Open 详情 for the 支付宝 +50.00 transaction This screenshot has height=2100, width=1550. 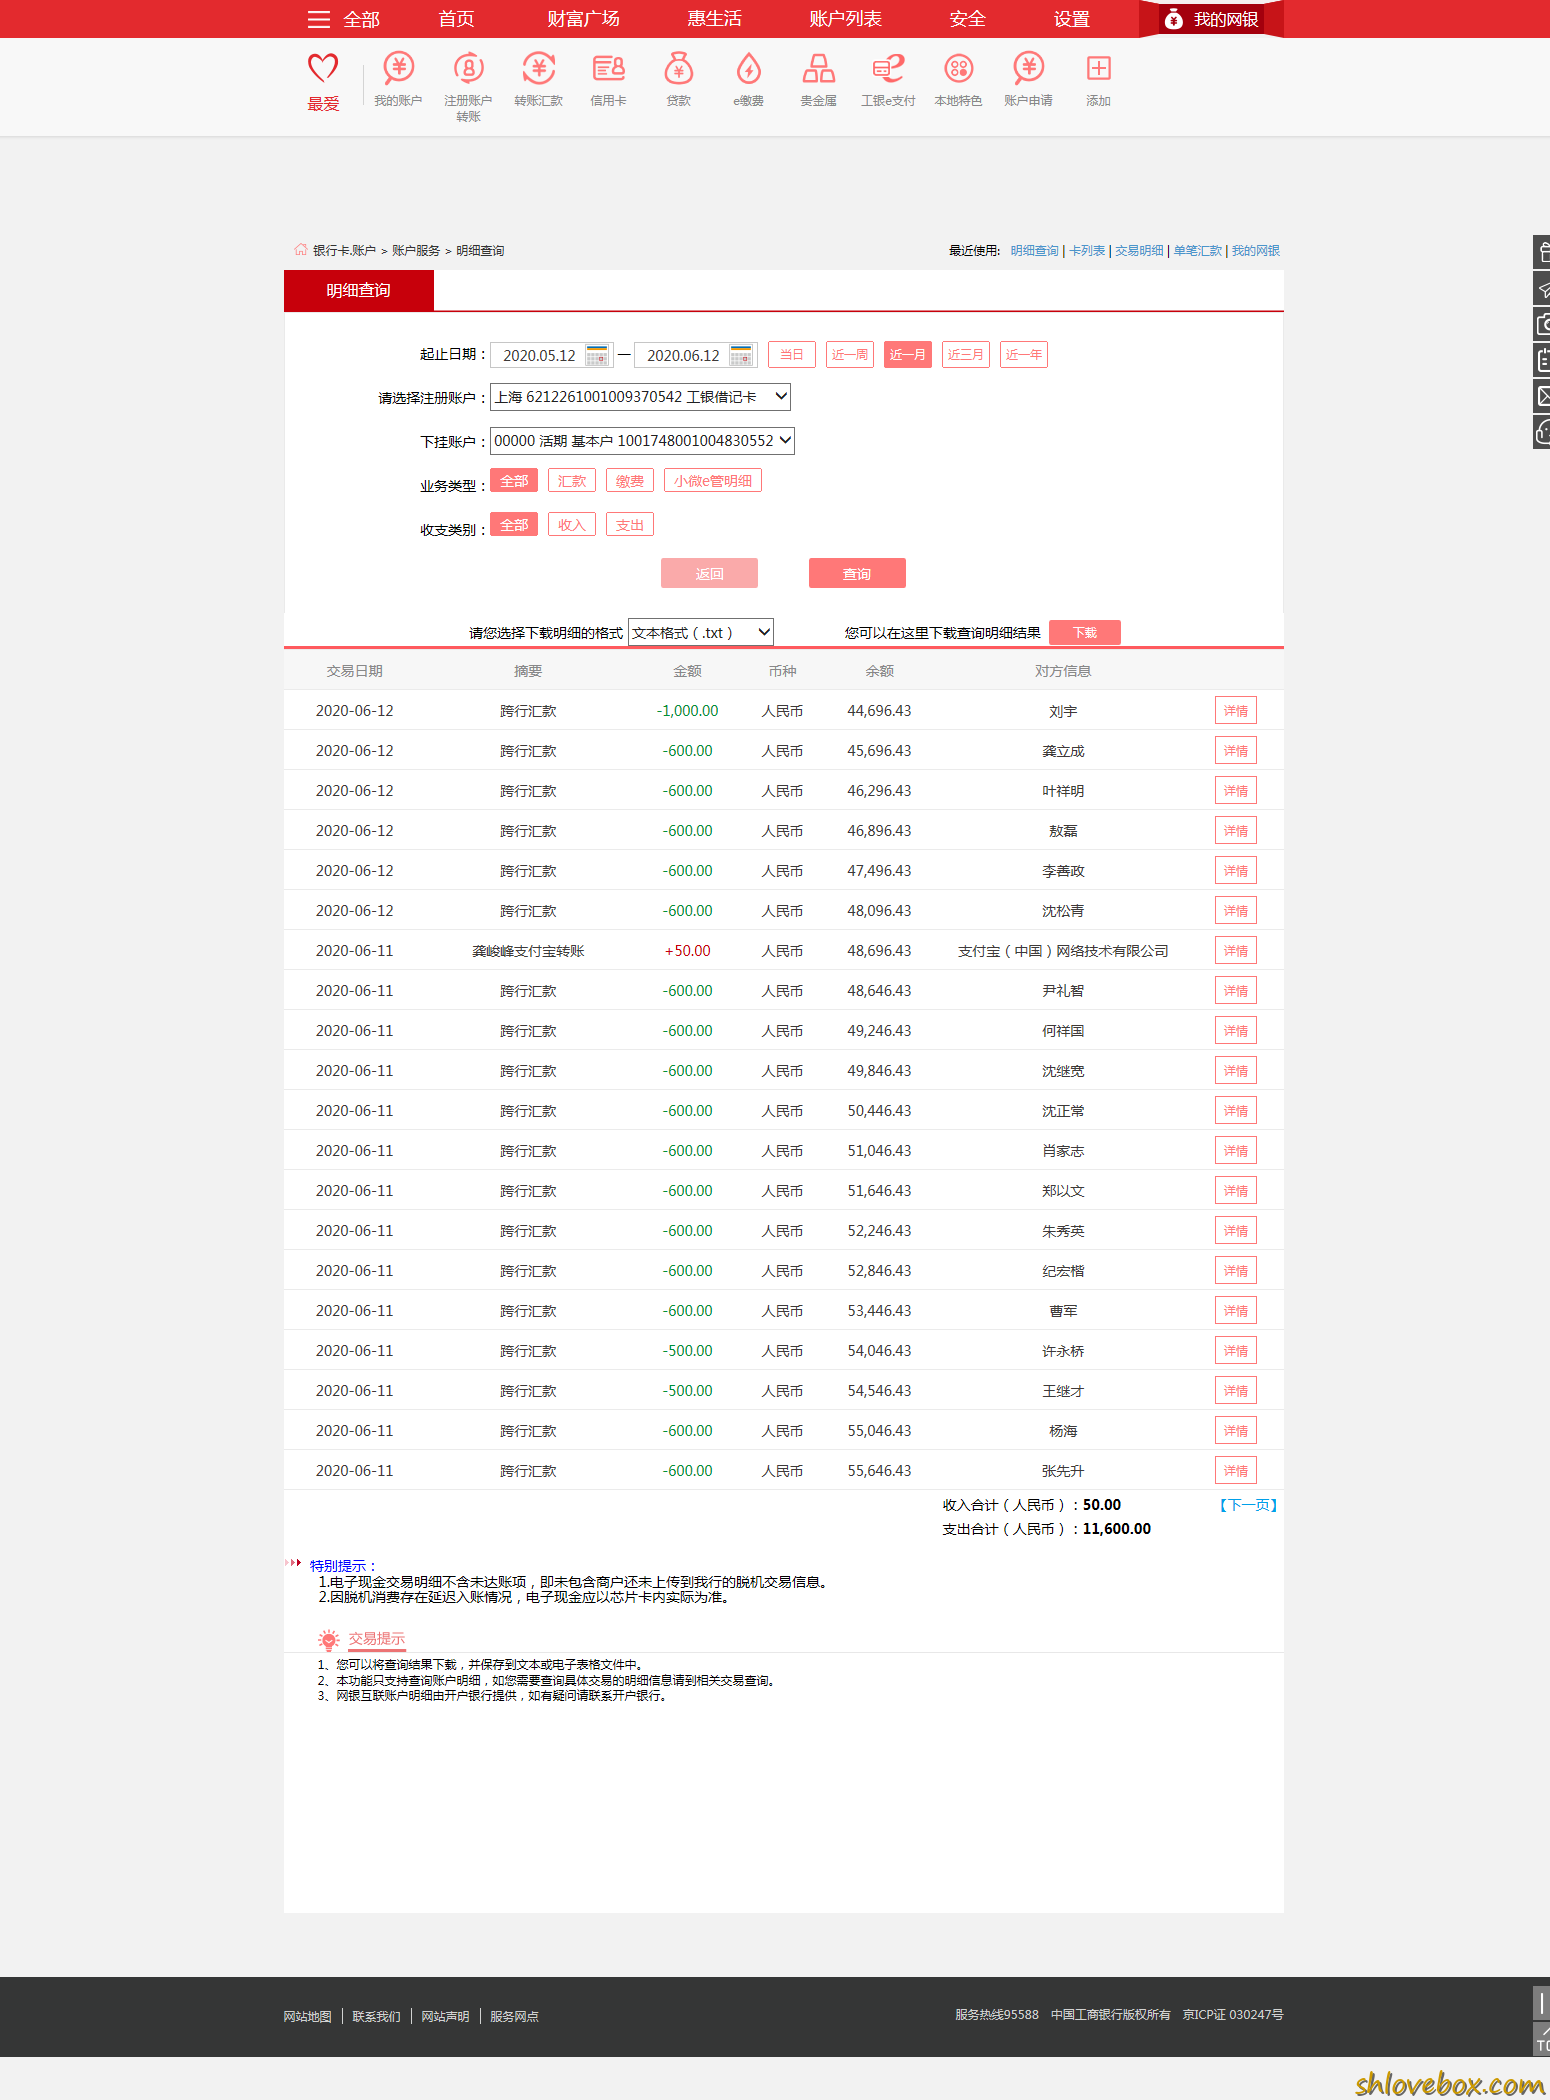coord(1235,951)
